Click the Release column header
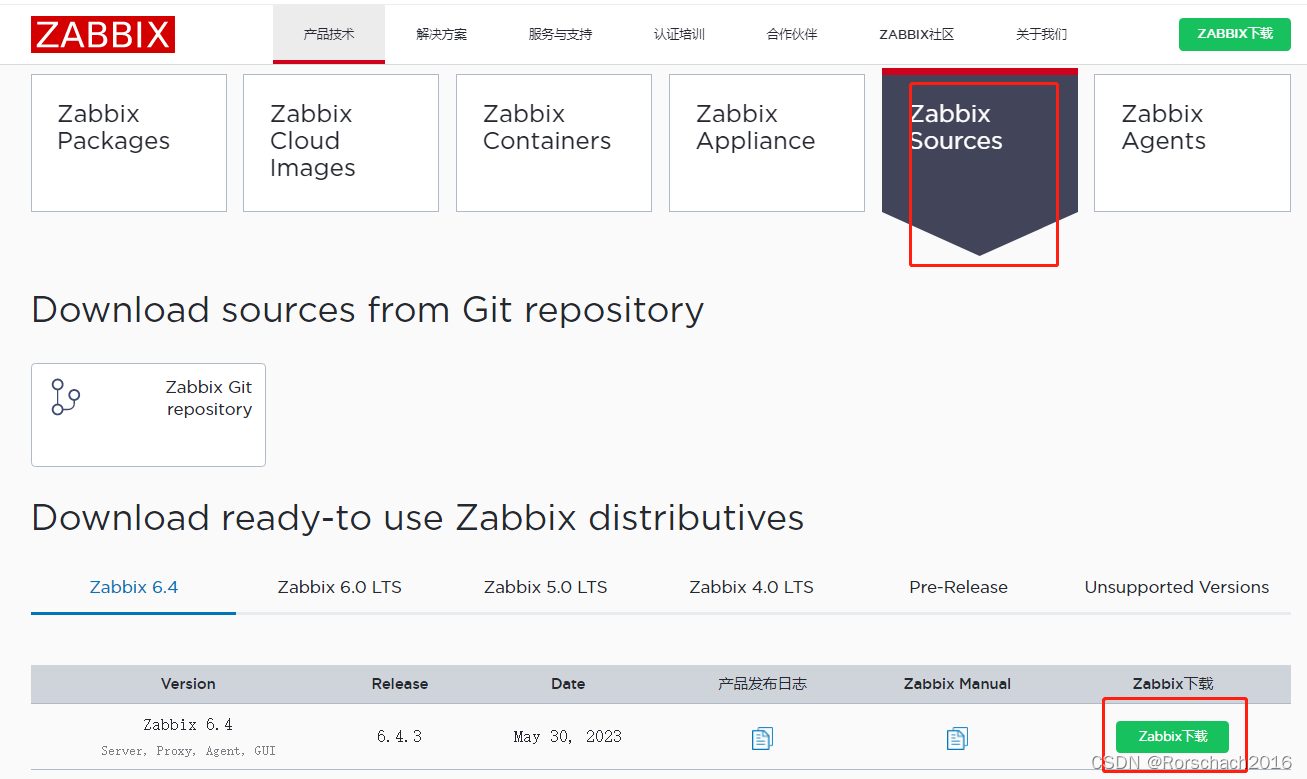 click(400, 684)
